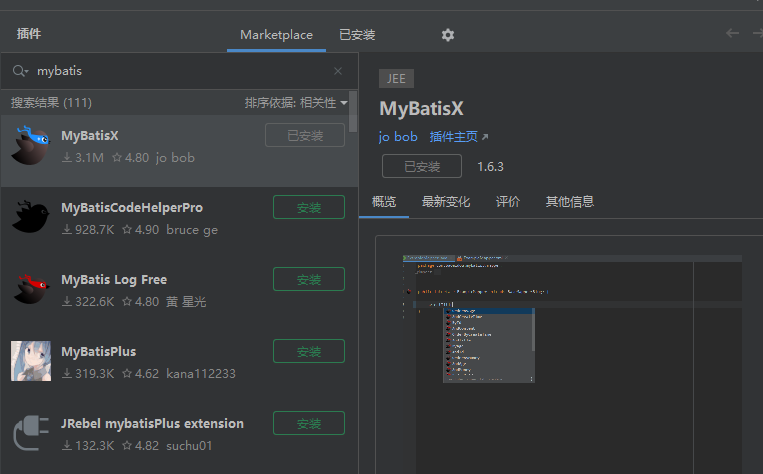Screen dimensions: 763x474
Task: Click 928.7K download count
Action: (x=88, y=230)
